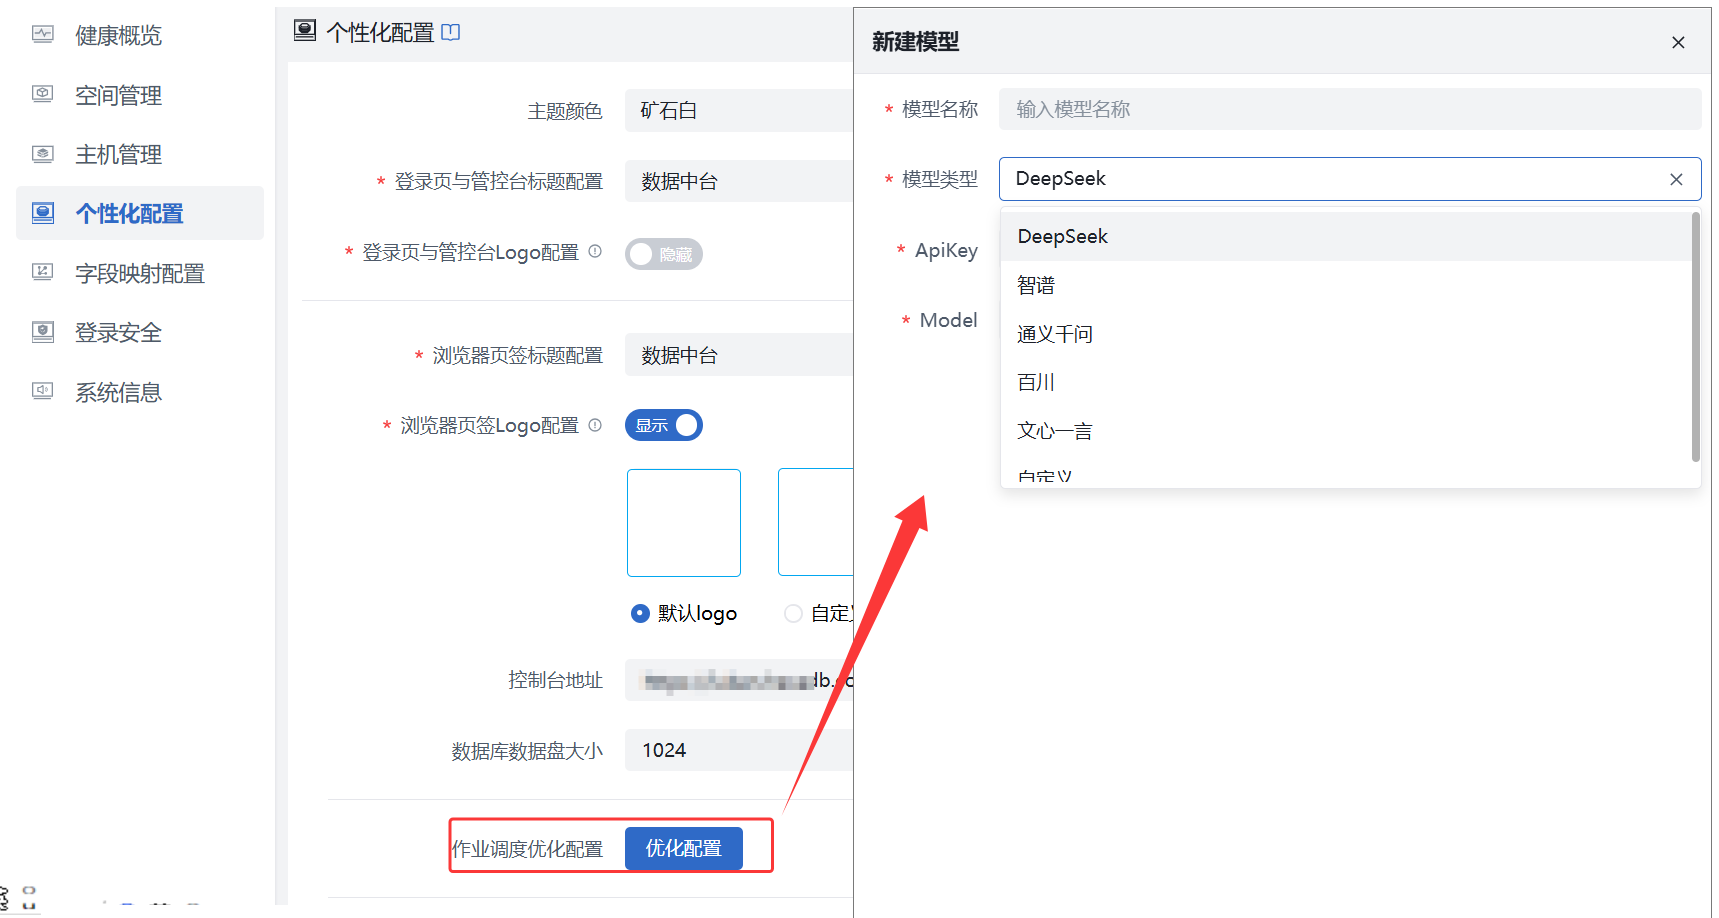Open 健康概览 via its sidebar icon
Screen dimensions: 1719x918
[42, 35]
